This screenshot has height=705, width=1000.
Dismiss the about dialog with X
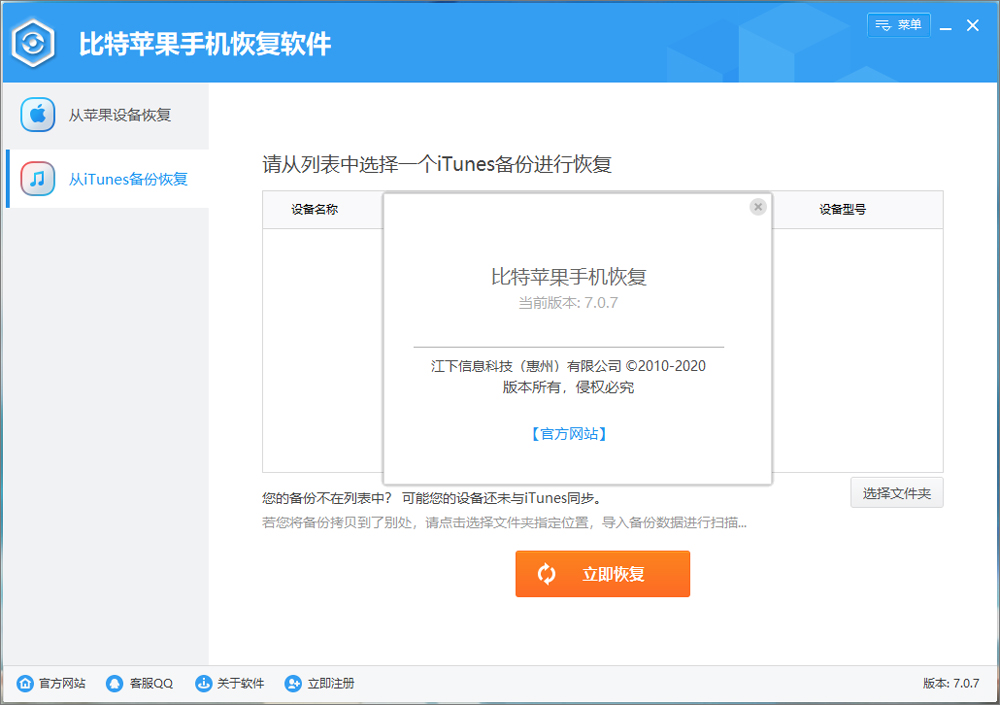click(758, 207)
